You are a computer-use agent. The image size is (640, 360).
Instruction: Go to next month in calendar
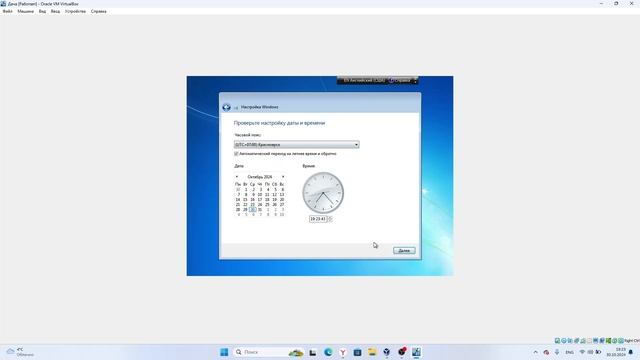point(283,177)
